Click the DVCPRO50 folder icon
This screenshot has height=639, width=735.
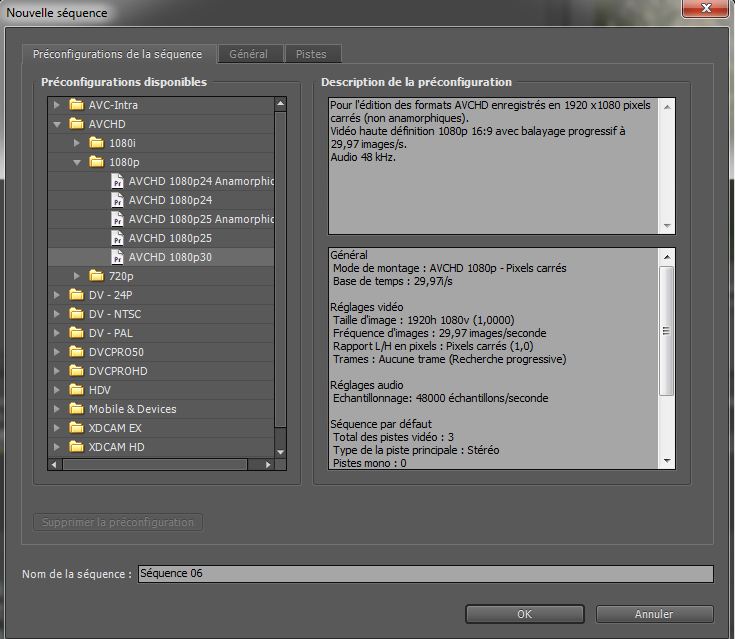tap(76, 352)
